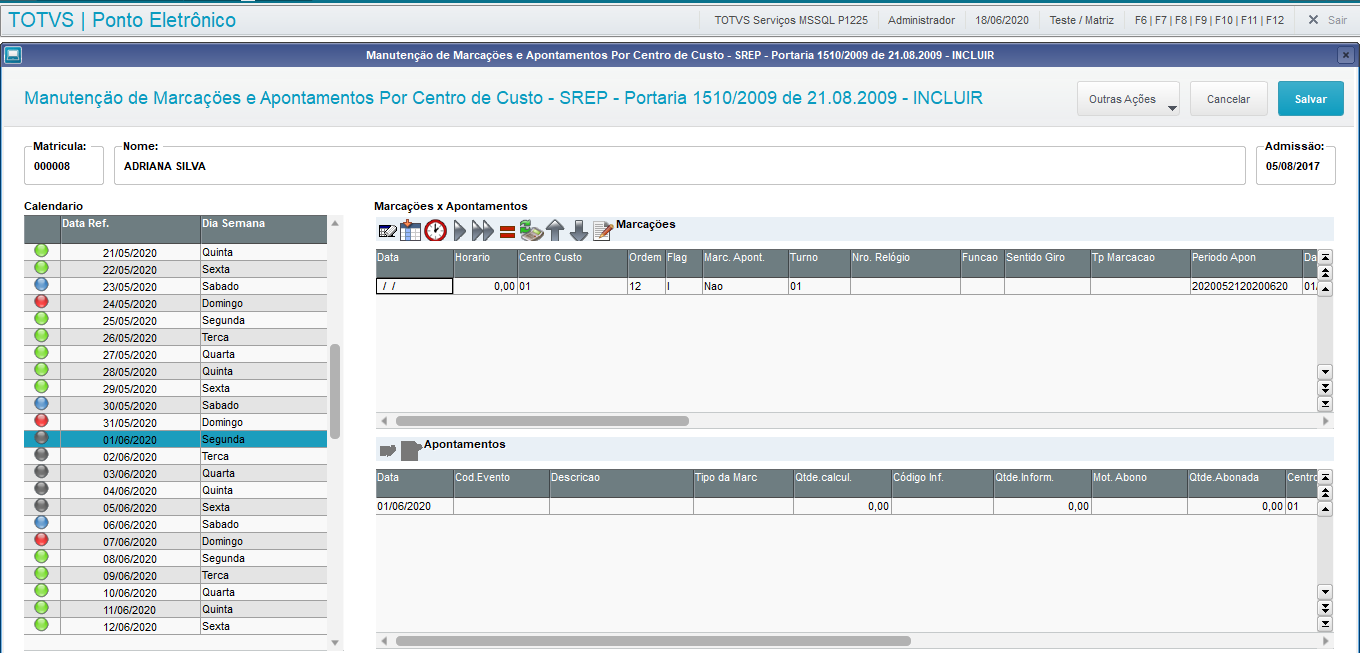Click the Admissão field showing 05/08/2017
1360x653 pixels.
1295,166
